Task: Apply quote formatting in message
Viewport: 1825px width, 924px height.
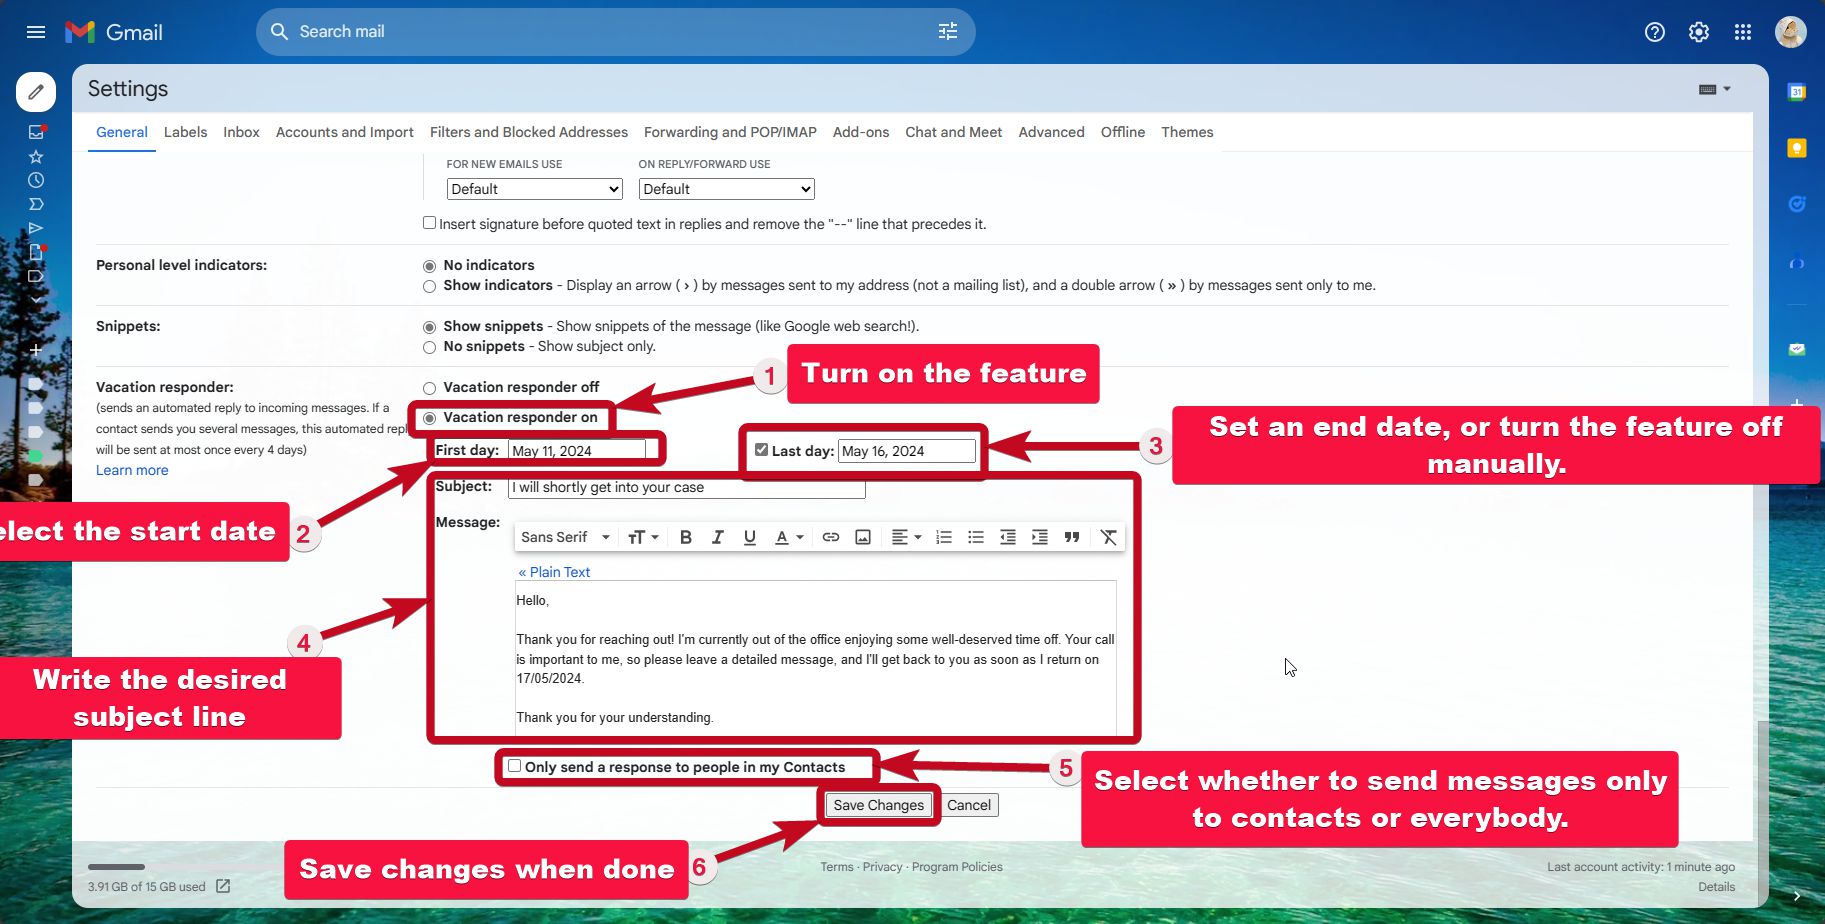Action: click(x=1072, y=537)
